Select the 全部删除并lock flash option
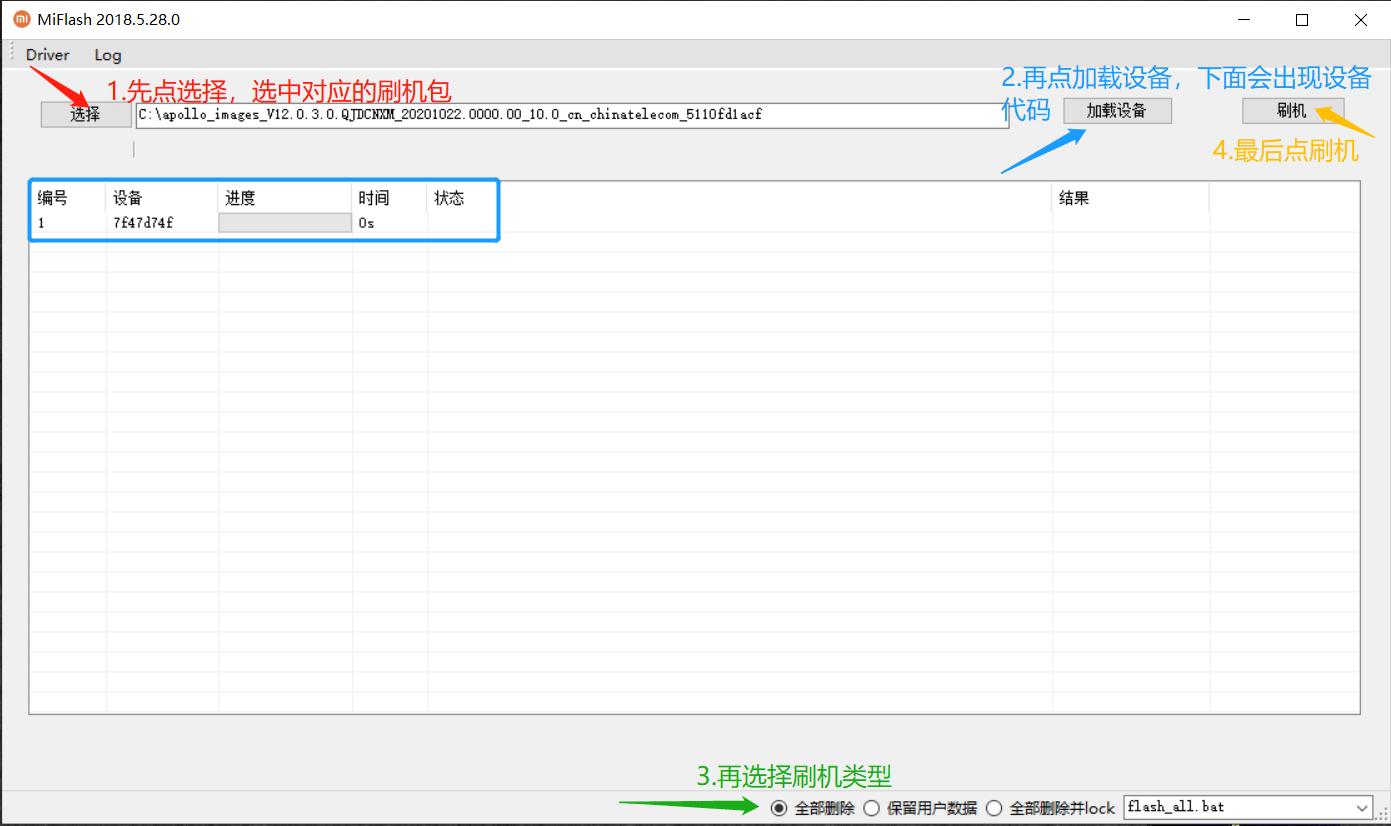Screen dimensions: 1391x826 click(994, 808)
